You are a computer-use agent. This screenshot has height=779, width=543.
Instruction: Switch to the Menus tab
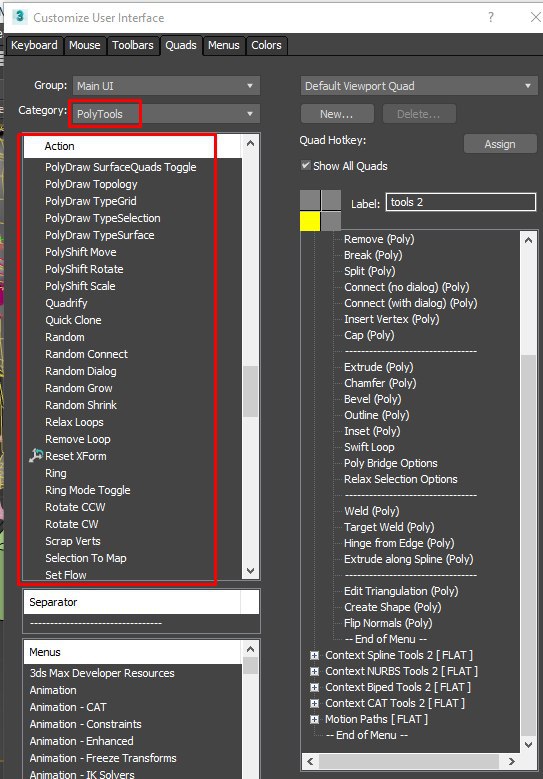(x=224, y=45)
